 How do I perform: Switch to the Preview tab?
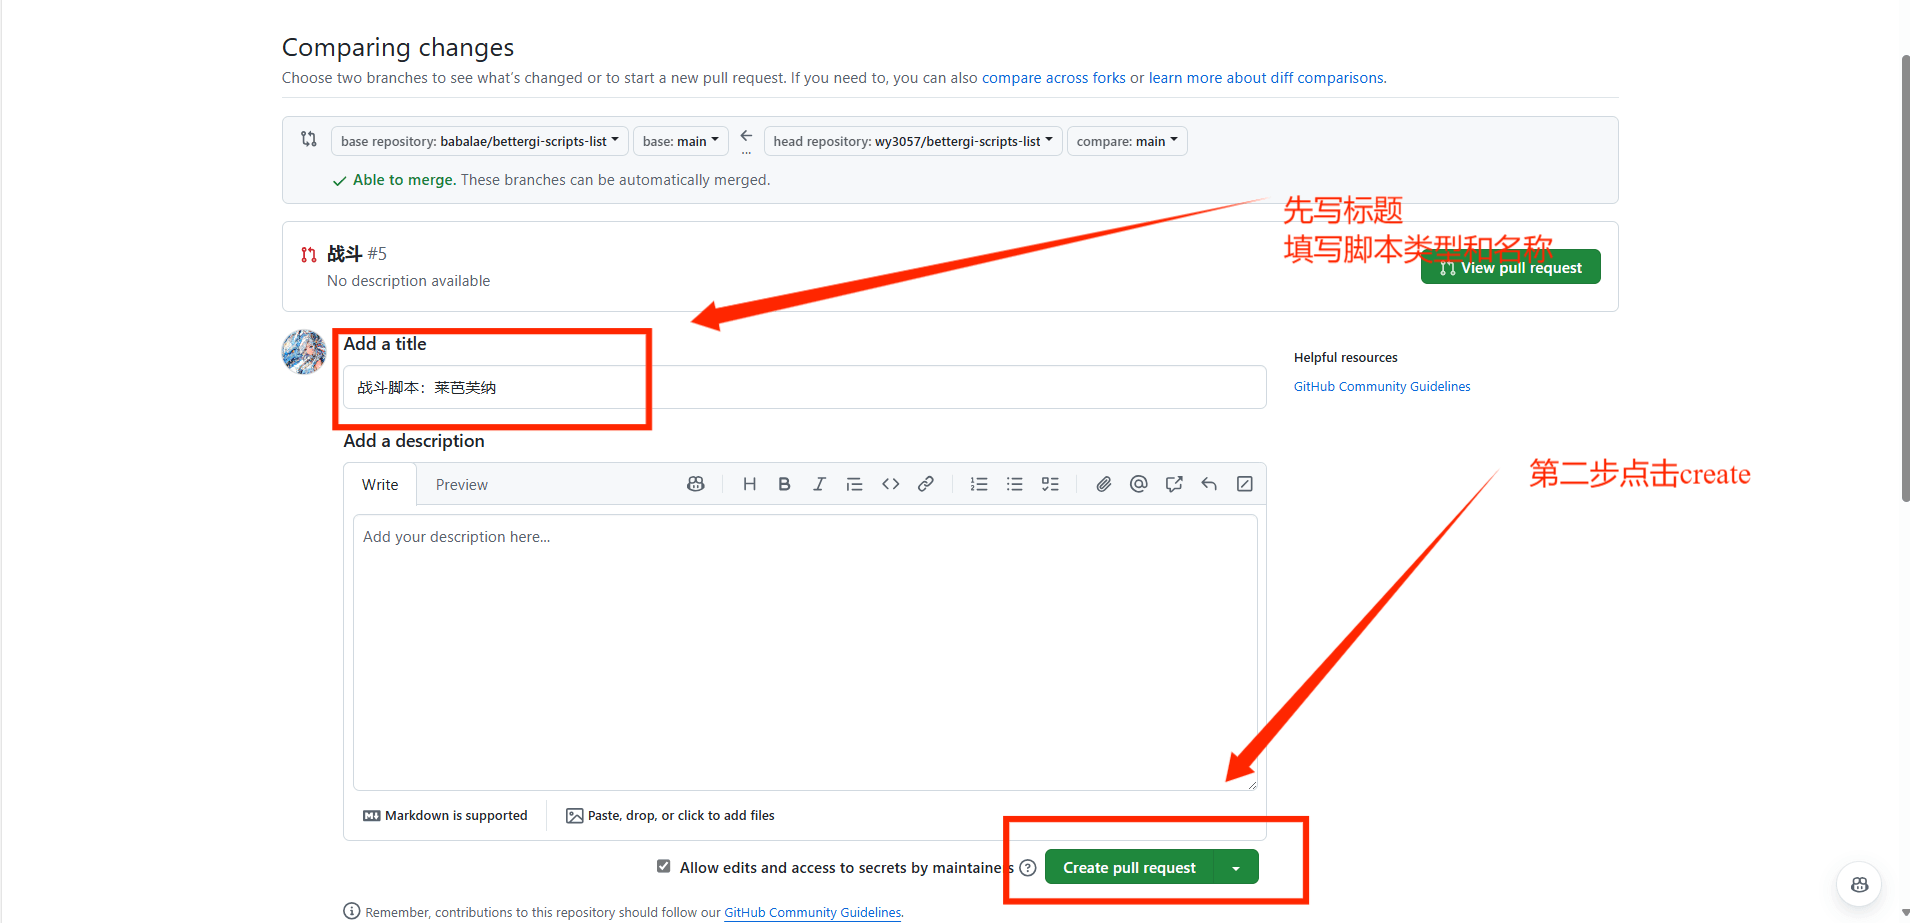point(461,484)
